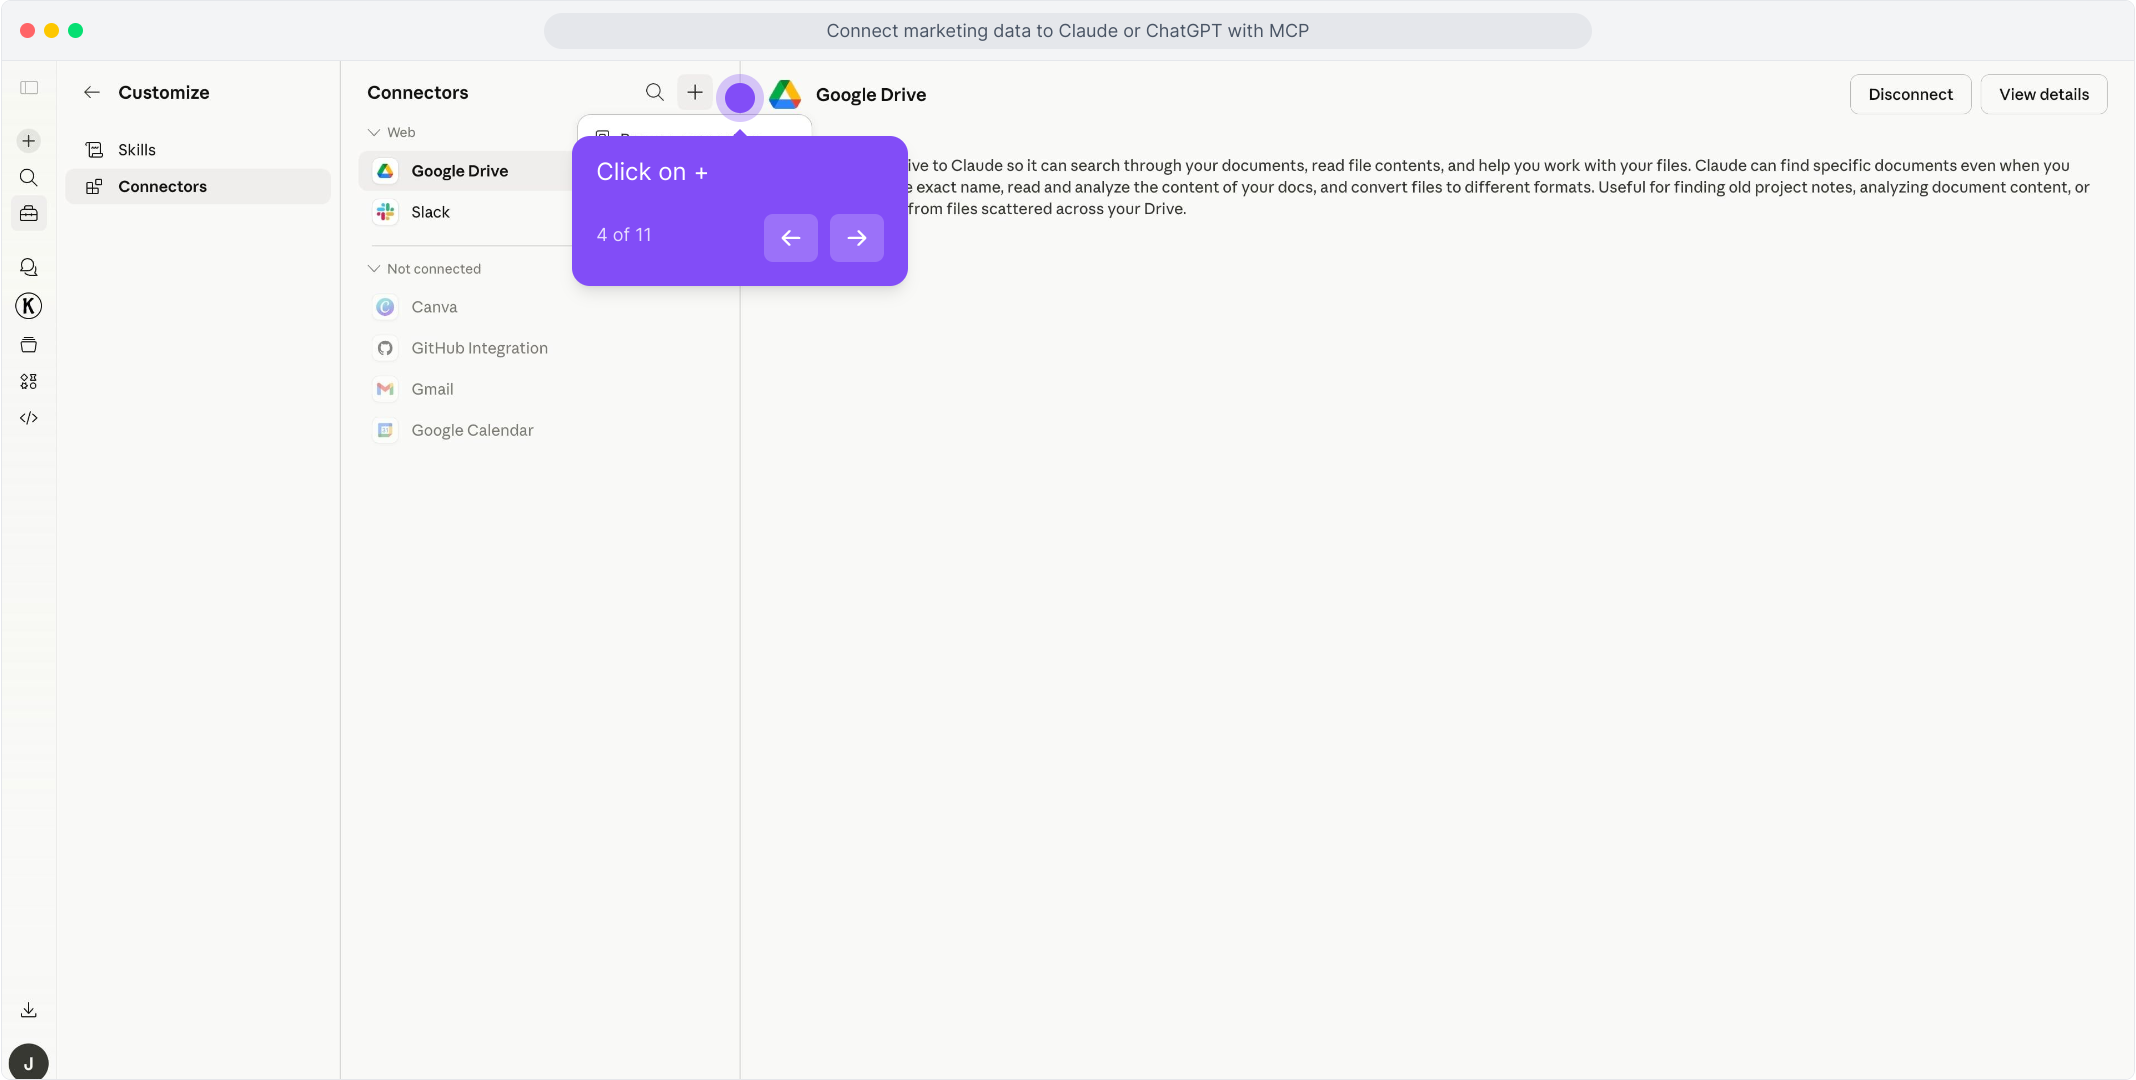The image size is (2136, 1080).
Task: Select the Connectors item in Customize
Action: point(162,186)
